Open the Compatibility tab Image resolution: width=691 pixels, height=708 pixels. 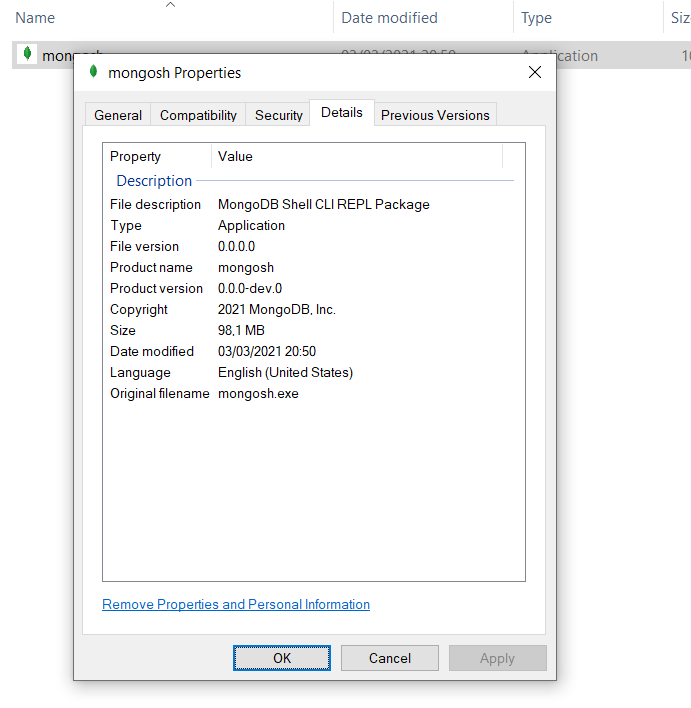(x=198, y=115)
